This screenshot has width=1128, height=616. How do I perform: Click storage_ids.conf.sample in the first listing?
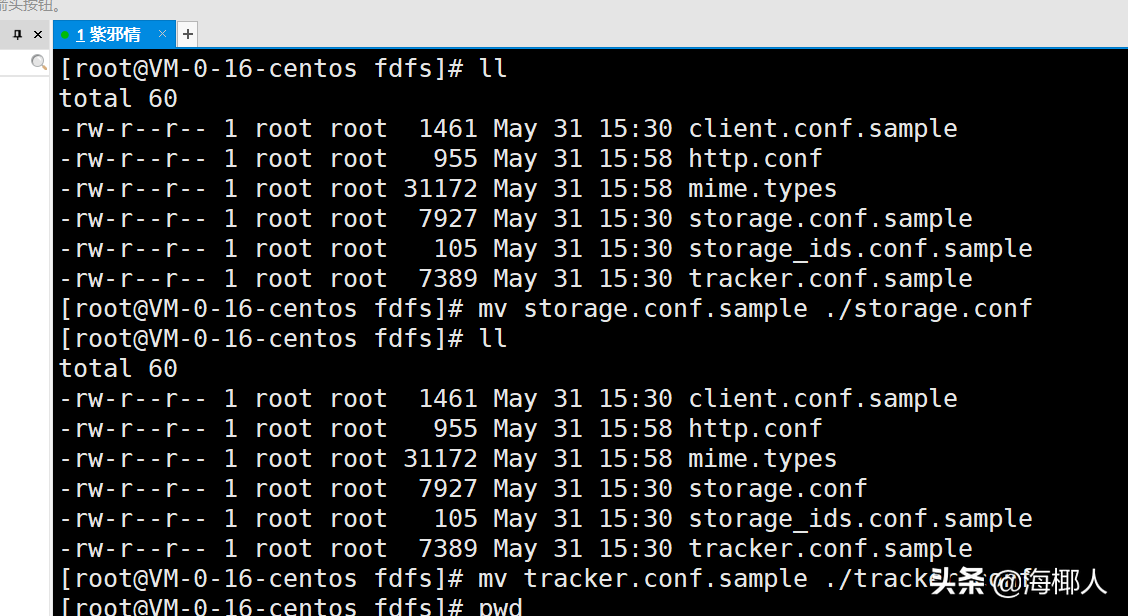(x=860, y=248)
